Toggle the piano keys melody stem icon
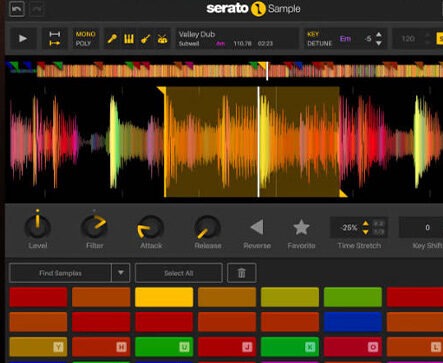 click(x=129, y=39)
